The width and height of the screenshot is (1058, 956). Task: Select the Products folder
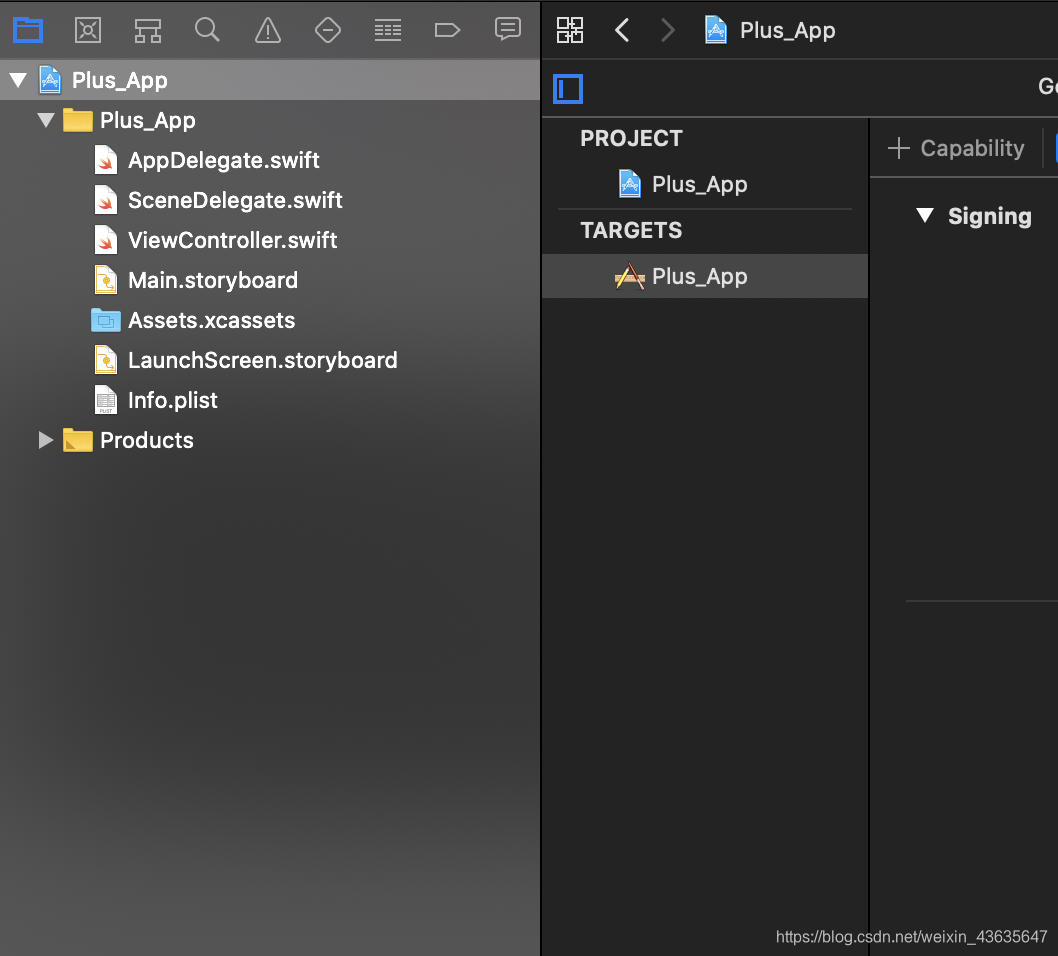147,441
